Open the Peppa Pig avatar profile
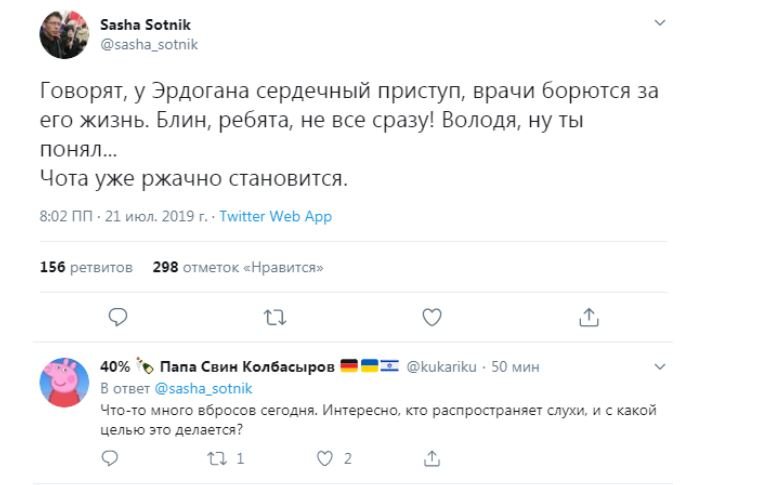Viewport: 778px width, 485px height. [63, 383]
